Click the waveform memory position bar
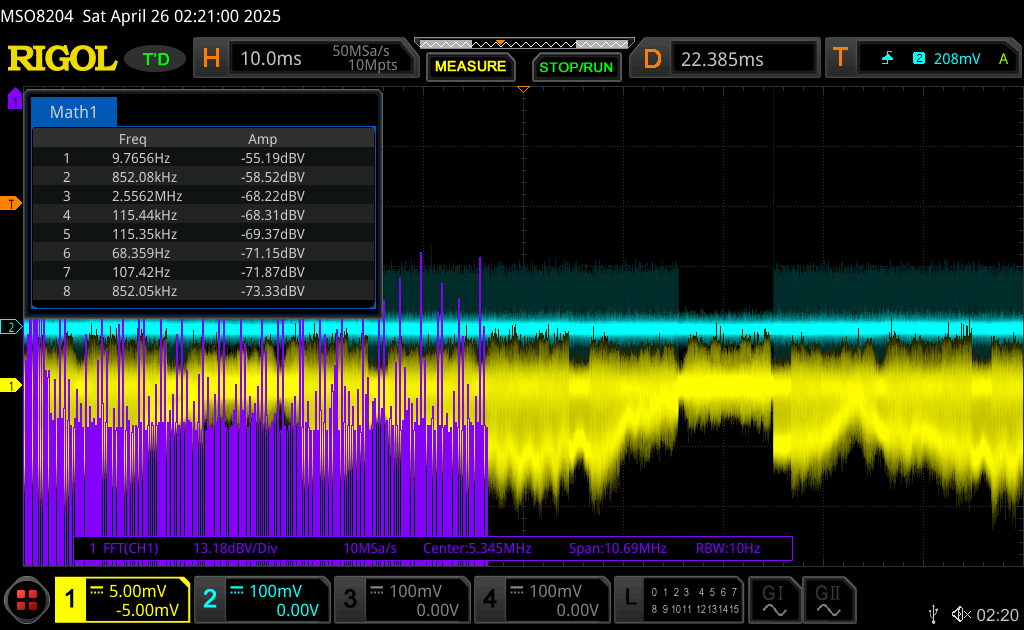Screen dimensions: 1024x630 (520, 44)
